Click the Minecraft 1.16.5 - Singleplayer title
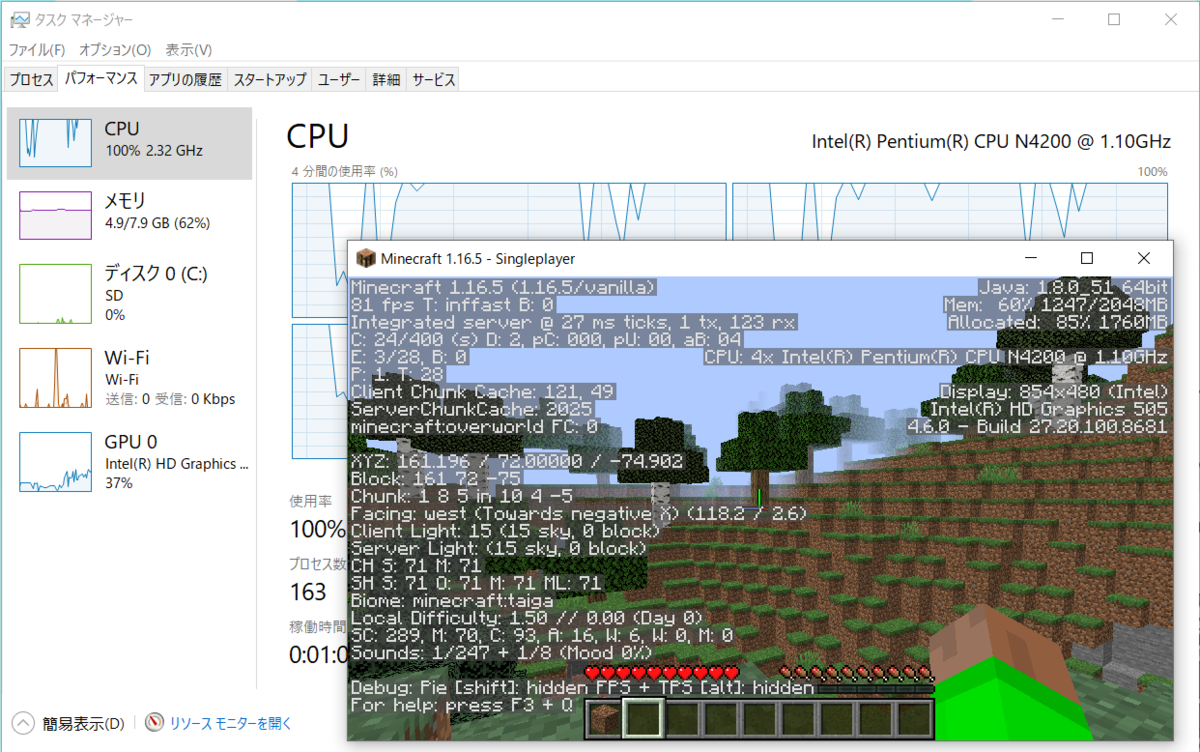Viewport: 1200px width, 752px height. [478, 258]
